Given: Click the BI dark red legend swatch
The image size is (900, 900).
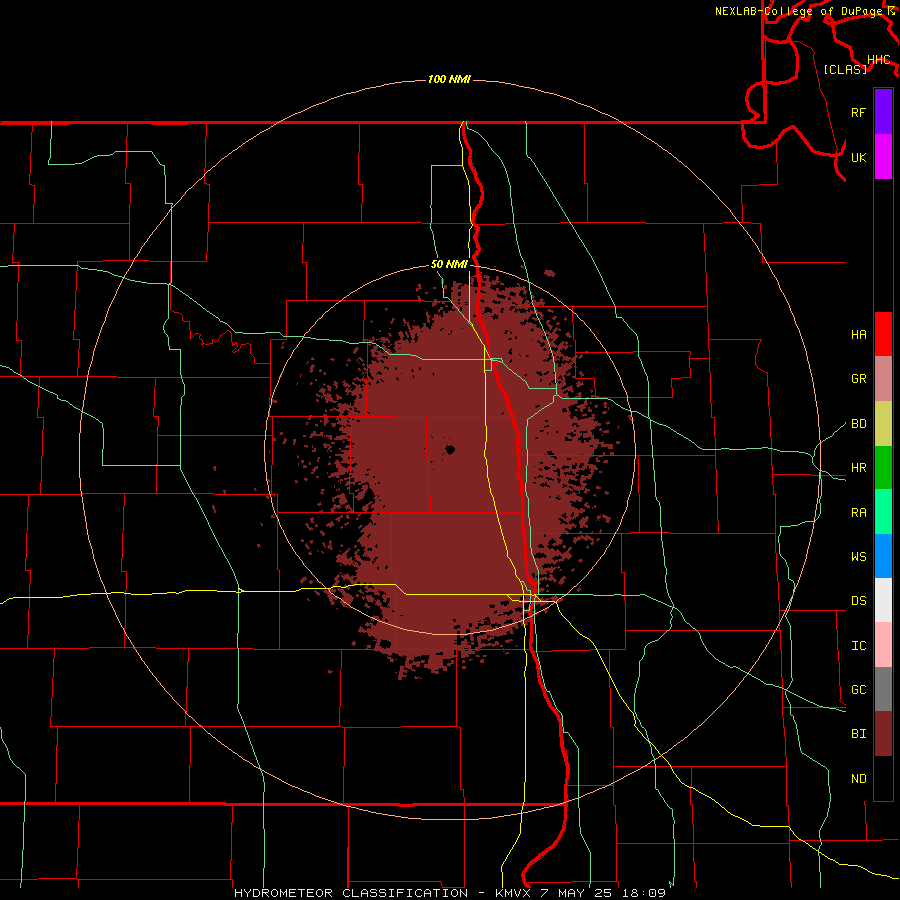Looking at the screenshot, I should (x=883, y=734).
